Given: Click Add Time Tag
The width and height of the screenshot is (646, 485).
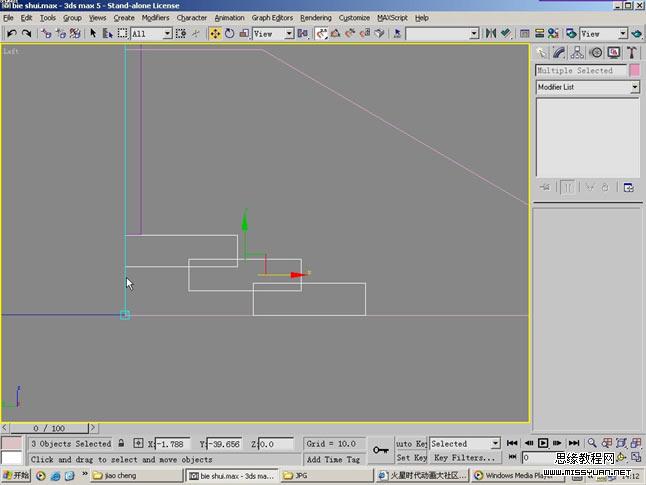Looking at the screenshot, I should [x=333, y=459].
